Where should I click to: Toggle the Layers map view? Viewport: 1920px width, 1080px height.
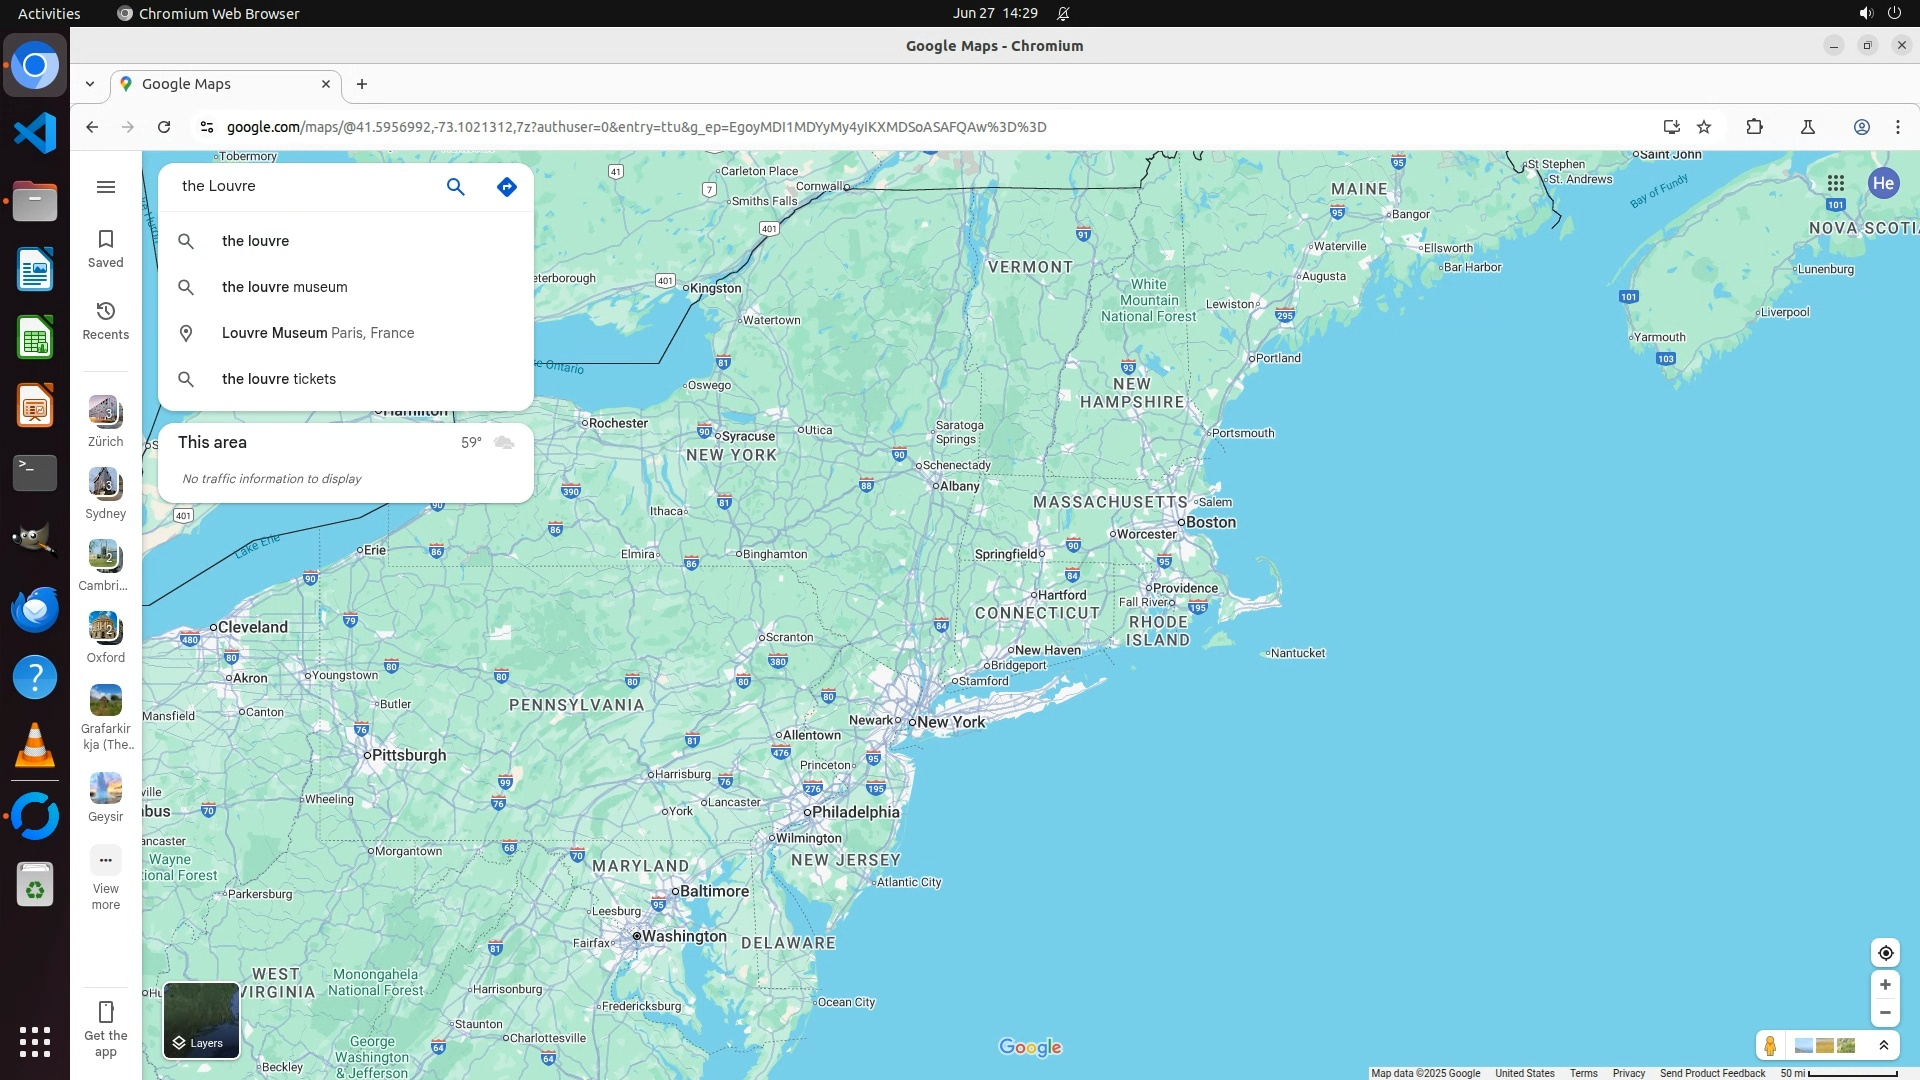pos(201,1020)
